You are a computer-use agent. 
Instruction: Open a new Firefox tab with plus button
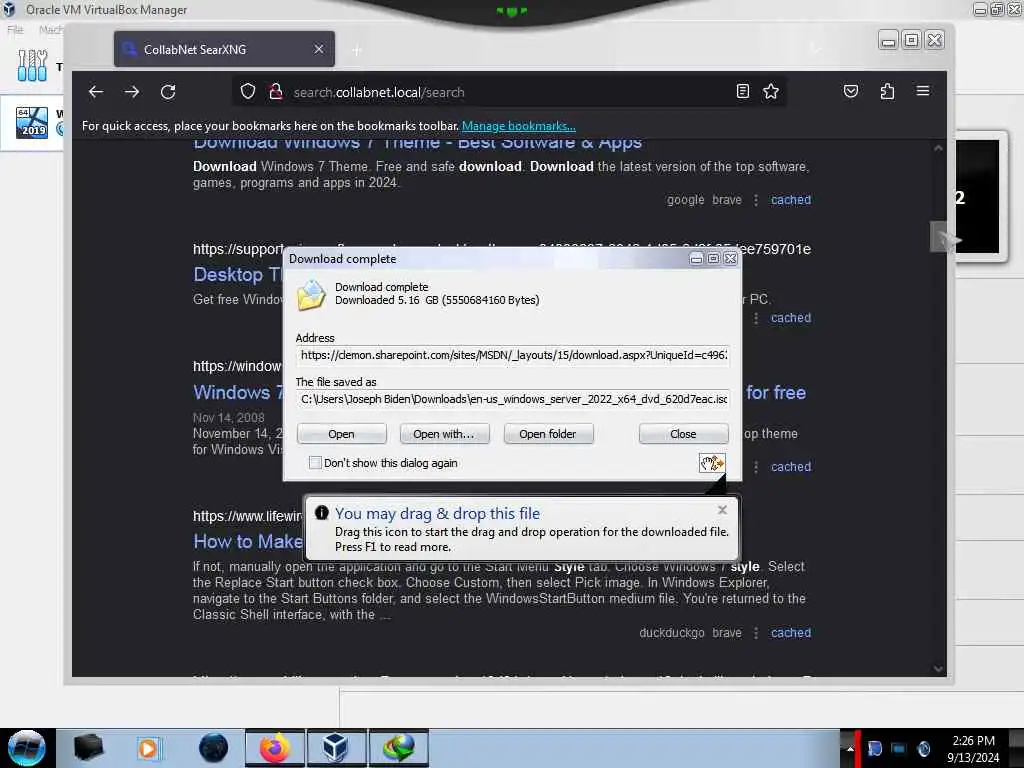pyautogui.click(x=357, y=50)
